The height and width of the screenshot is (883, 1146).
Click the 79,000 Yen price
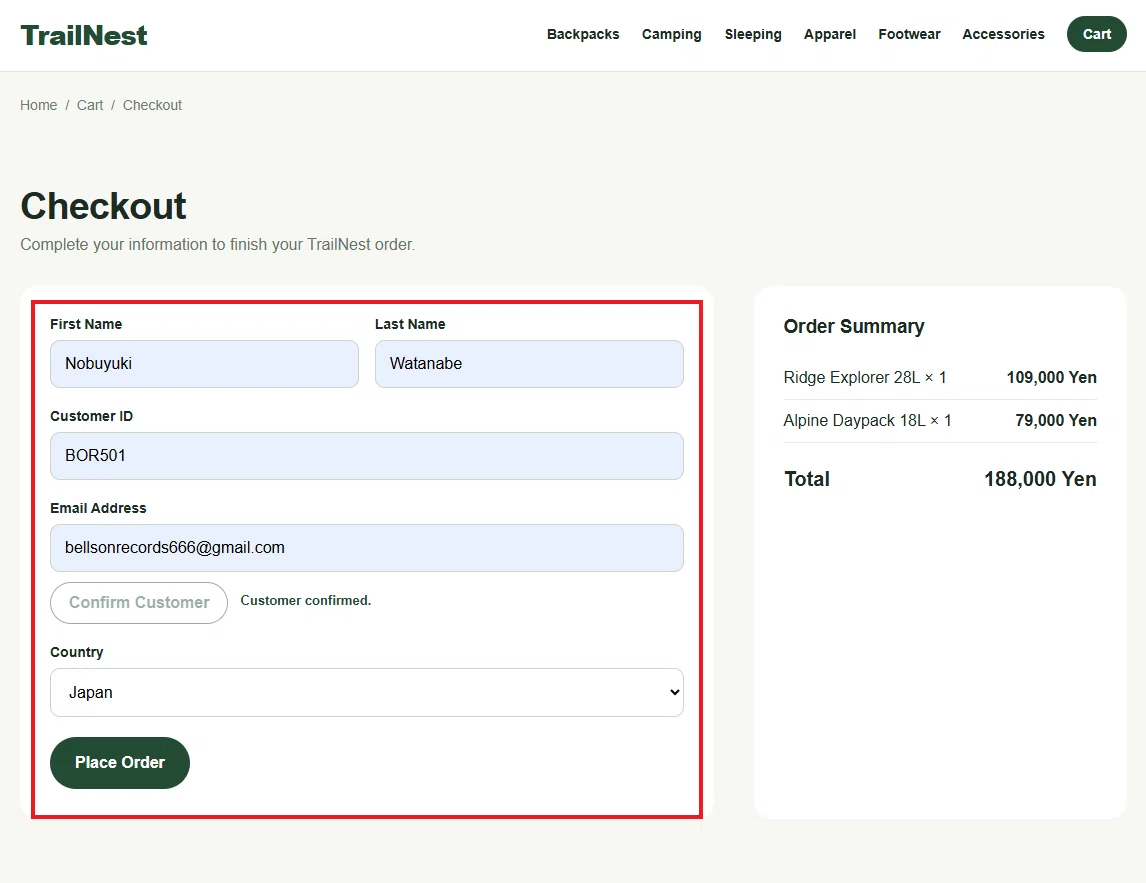click(x=1056, y=420)
